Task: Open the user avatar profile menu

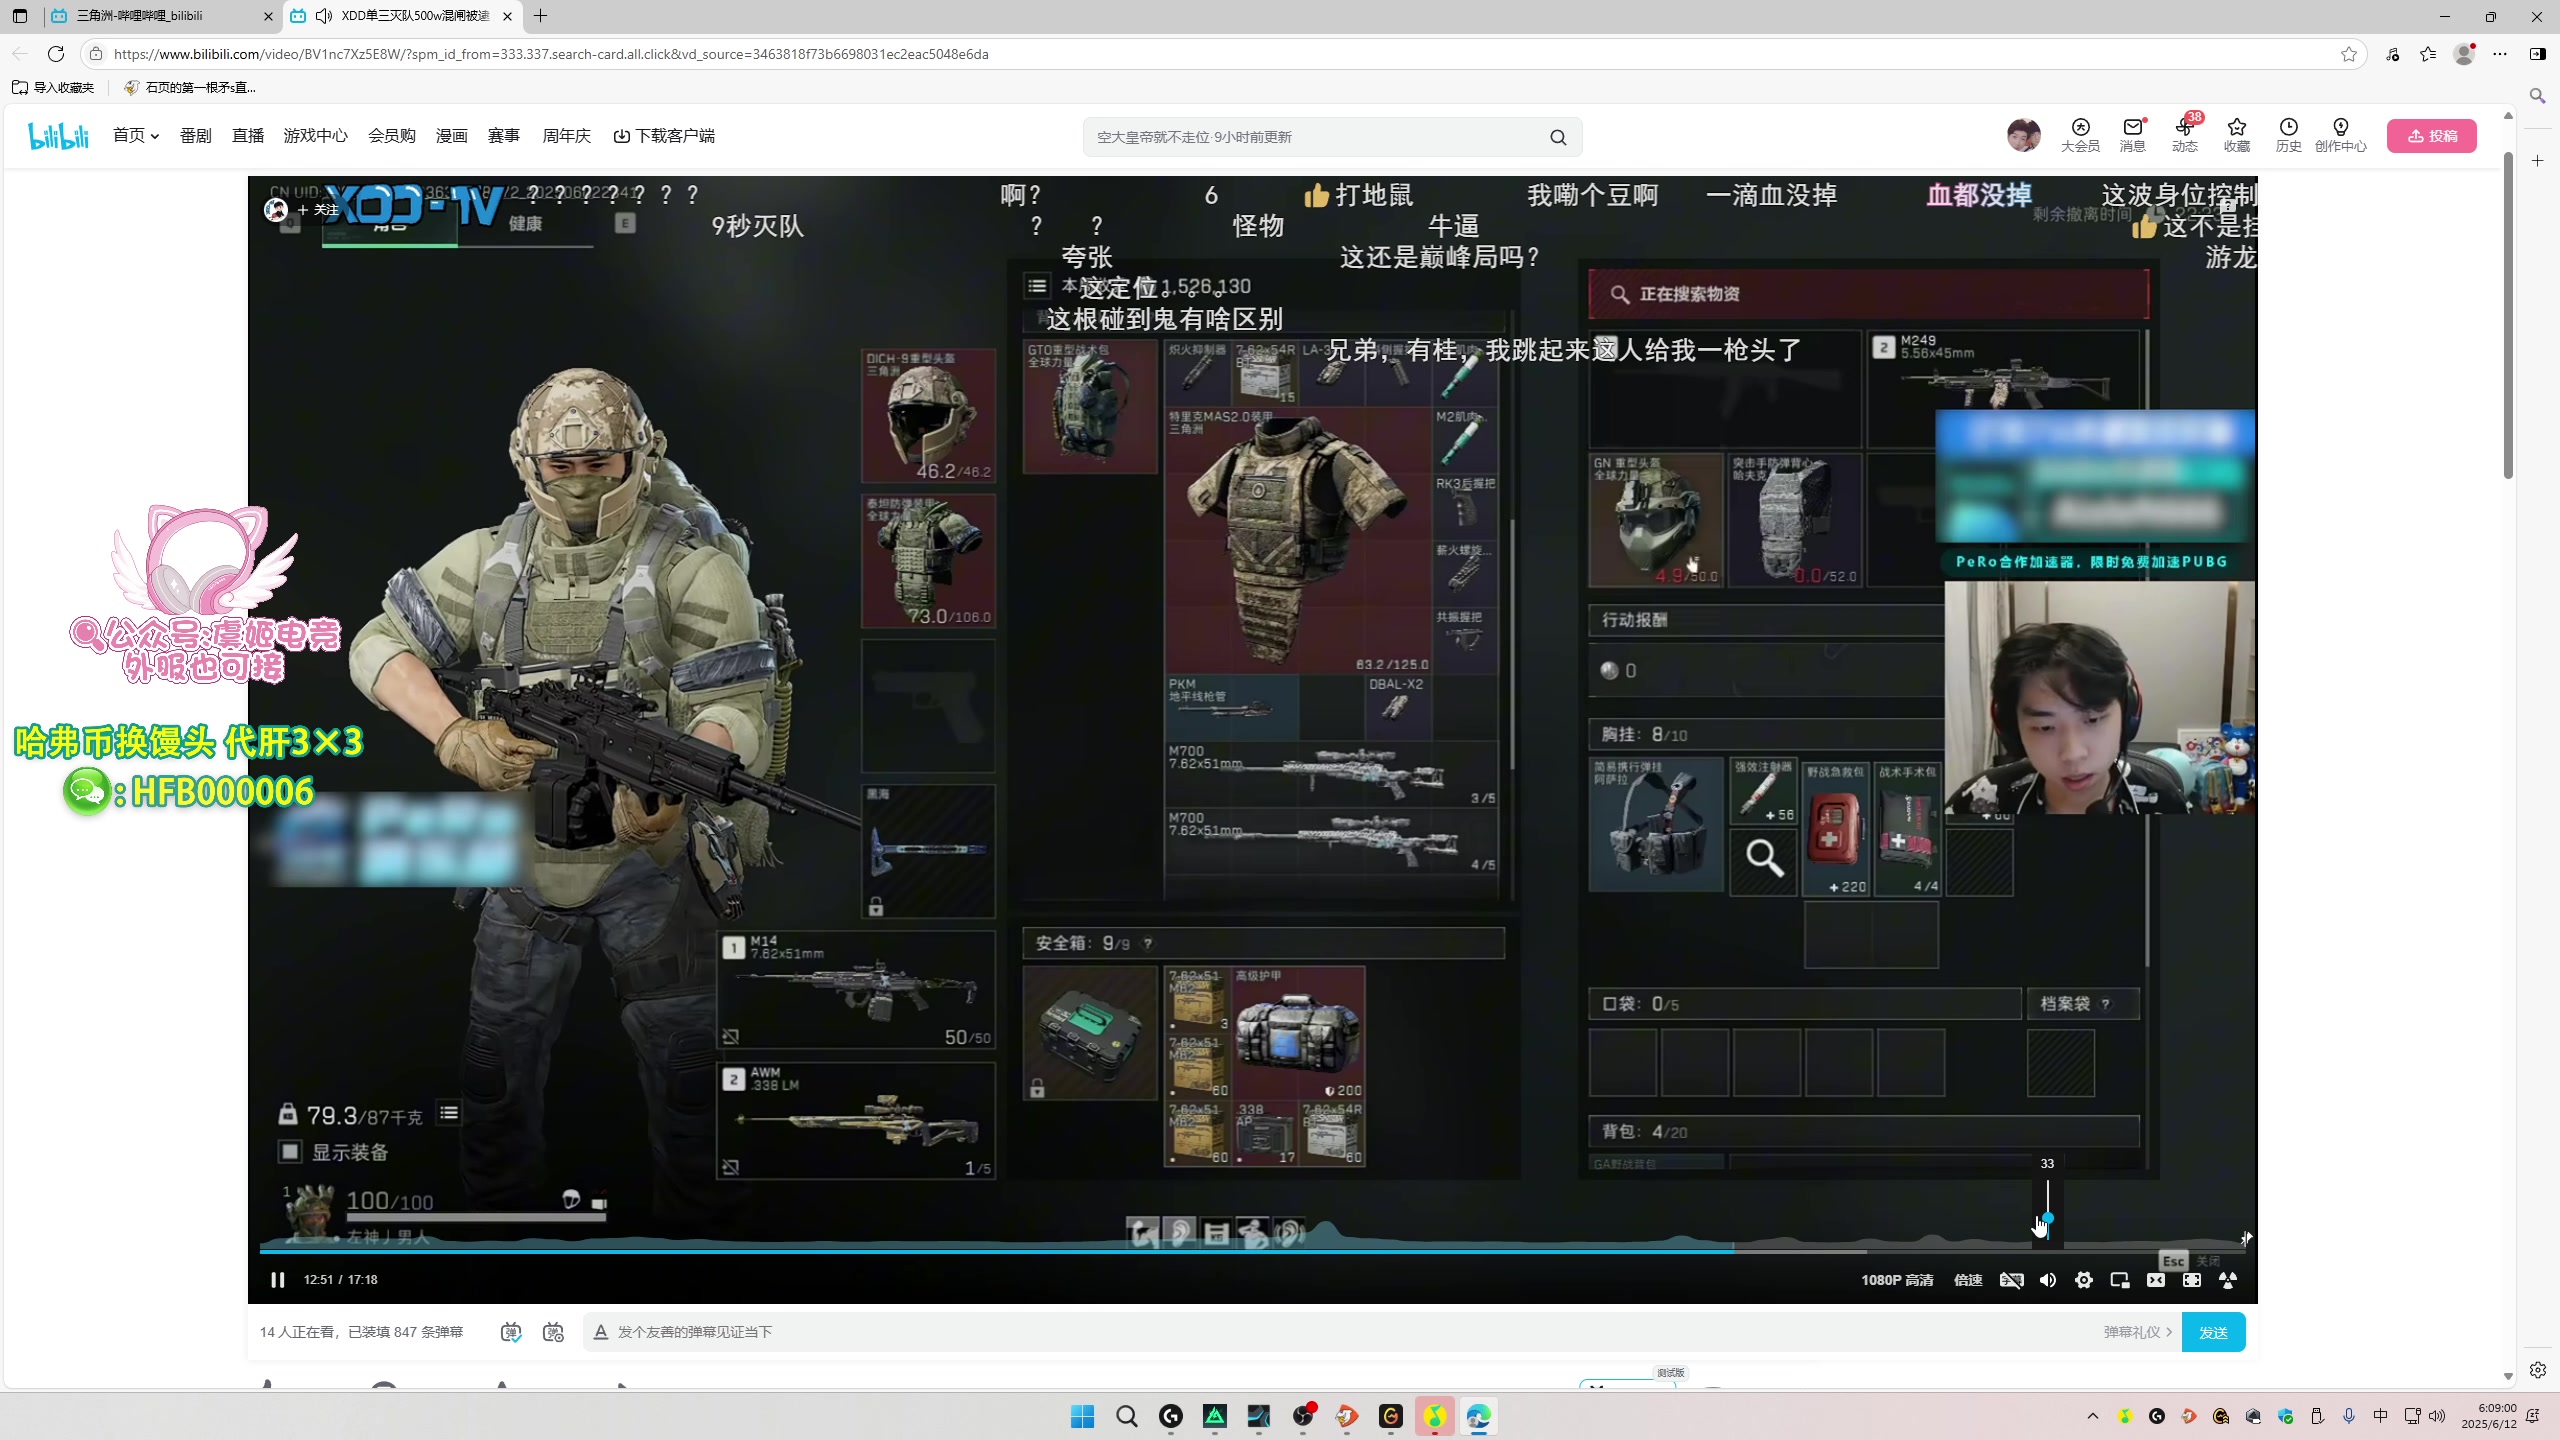Action: click(x=2023, y=135)
